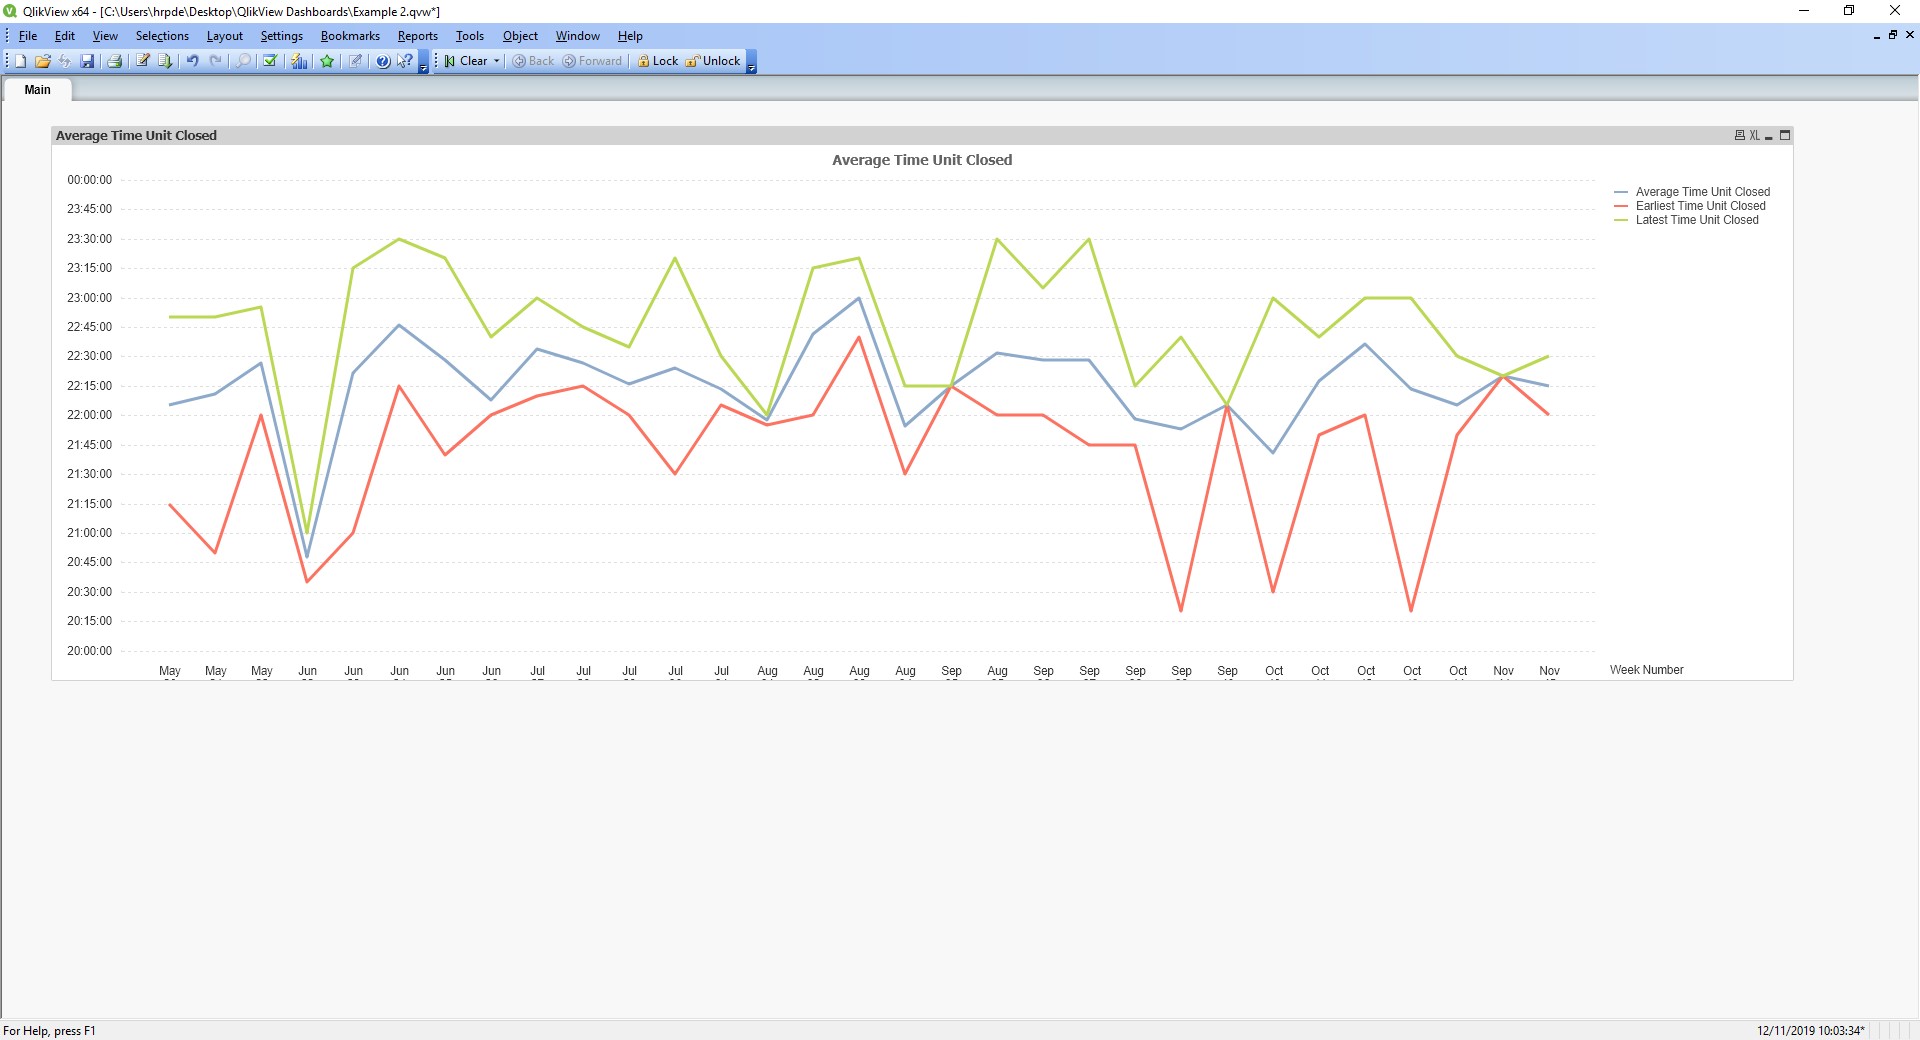Undo the last layout change
This screenshot has width=1920, height=1040.
[193, 61]
